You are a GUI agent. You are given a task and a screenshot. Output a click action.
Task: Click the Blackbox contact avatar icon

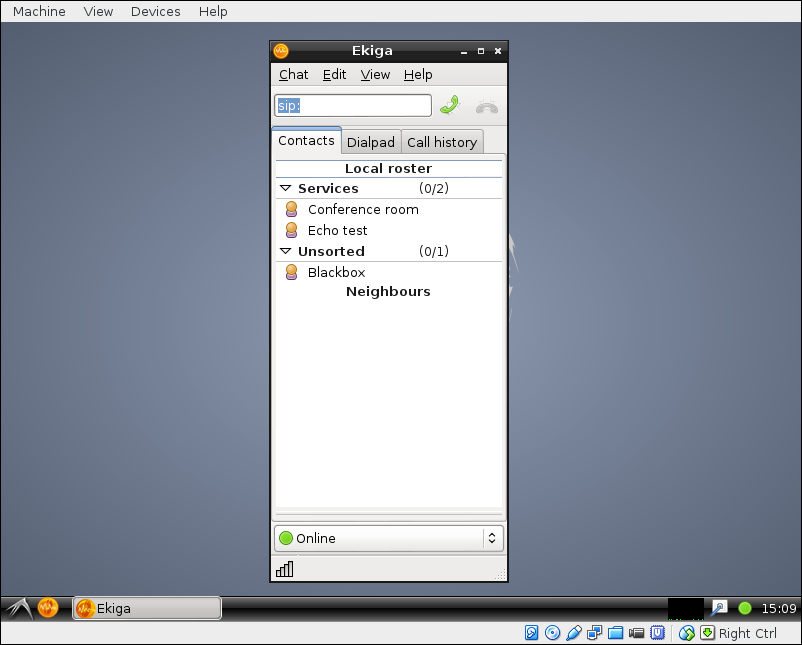292,272
